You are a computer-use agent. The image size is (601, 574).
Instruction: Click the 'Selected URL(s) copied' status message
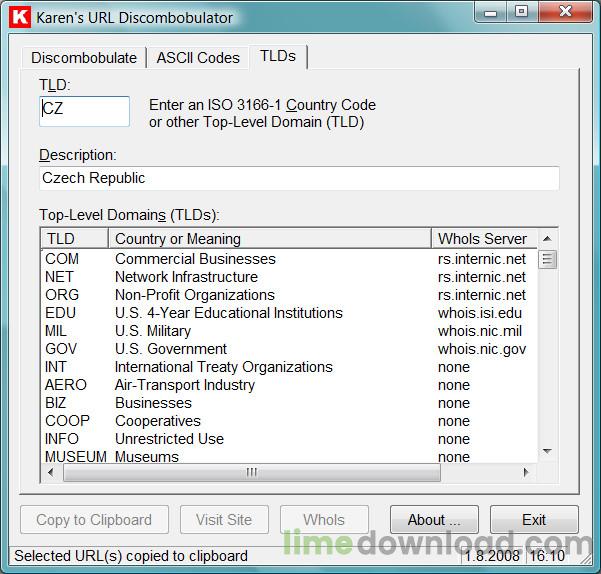(131, 556)
